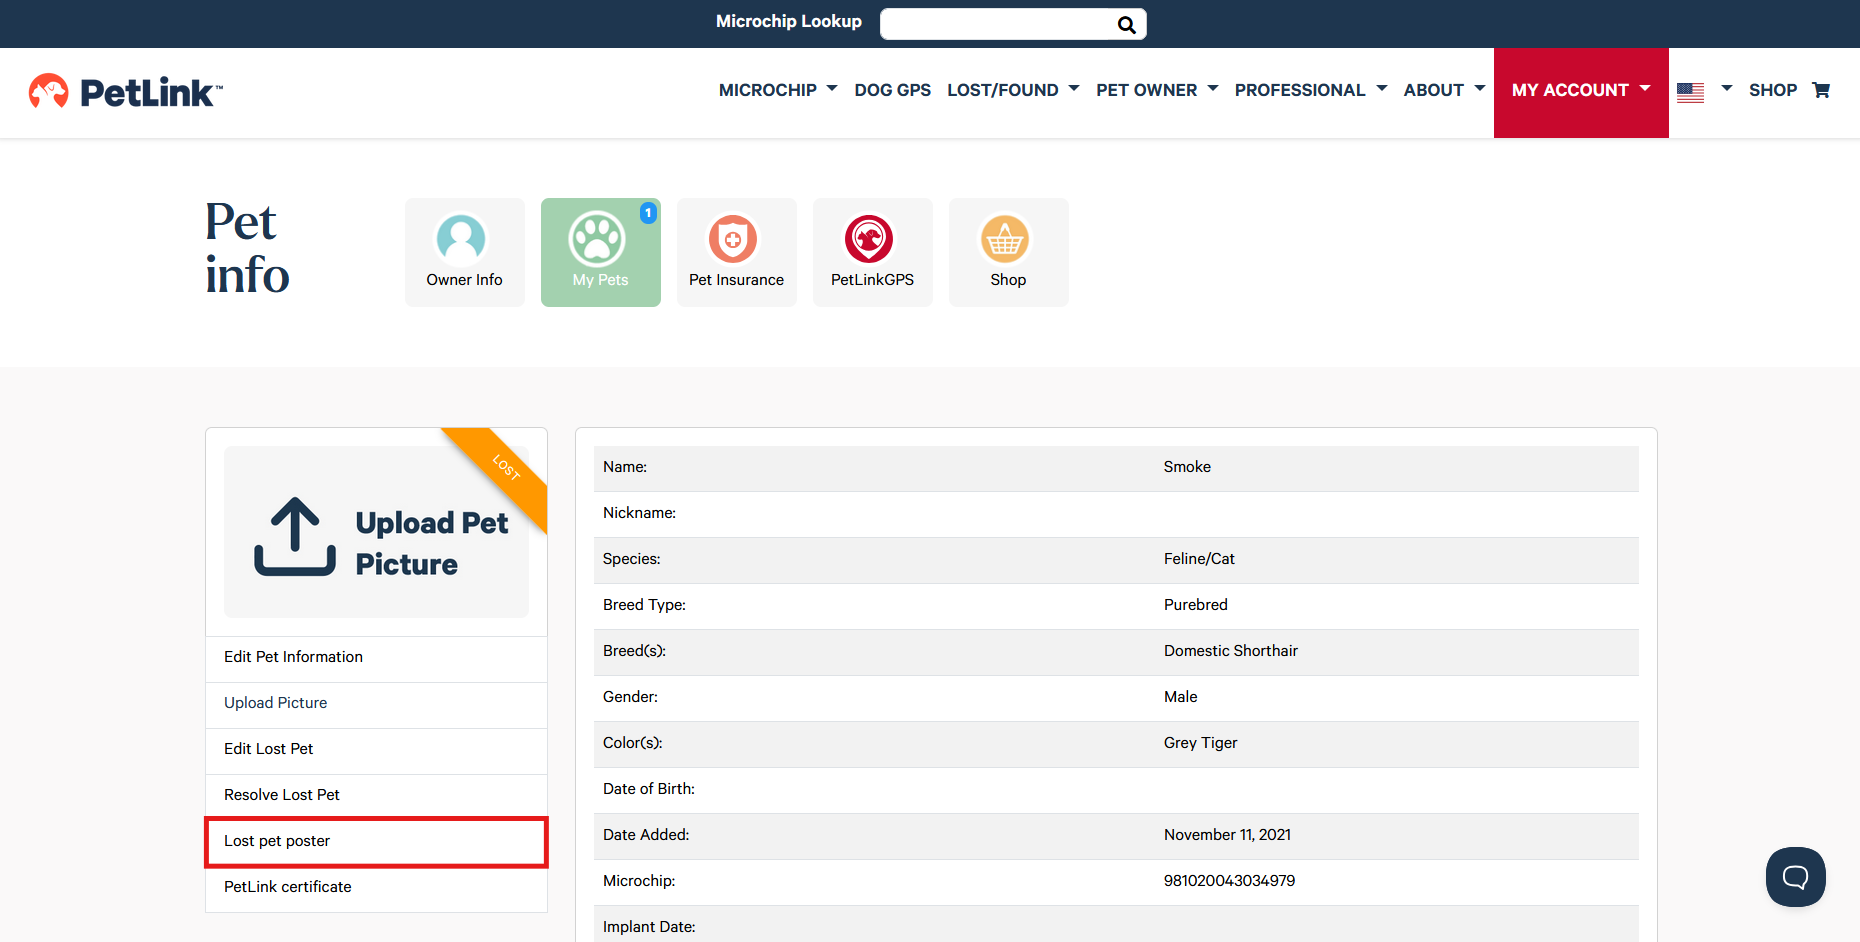Click the Nickname label
This screenshot has width=1860, height=942.
point(639,513)
